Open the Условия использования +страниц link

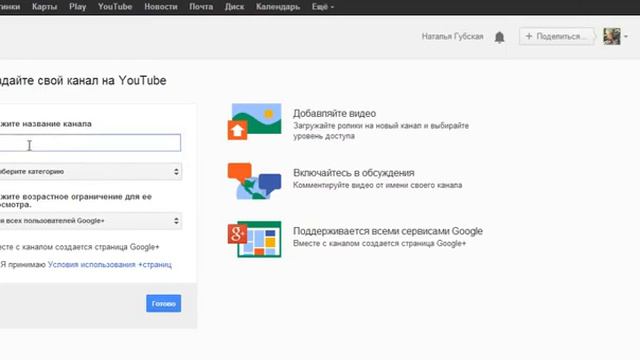tap(109, 264)
